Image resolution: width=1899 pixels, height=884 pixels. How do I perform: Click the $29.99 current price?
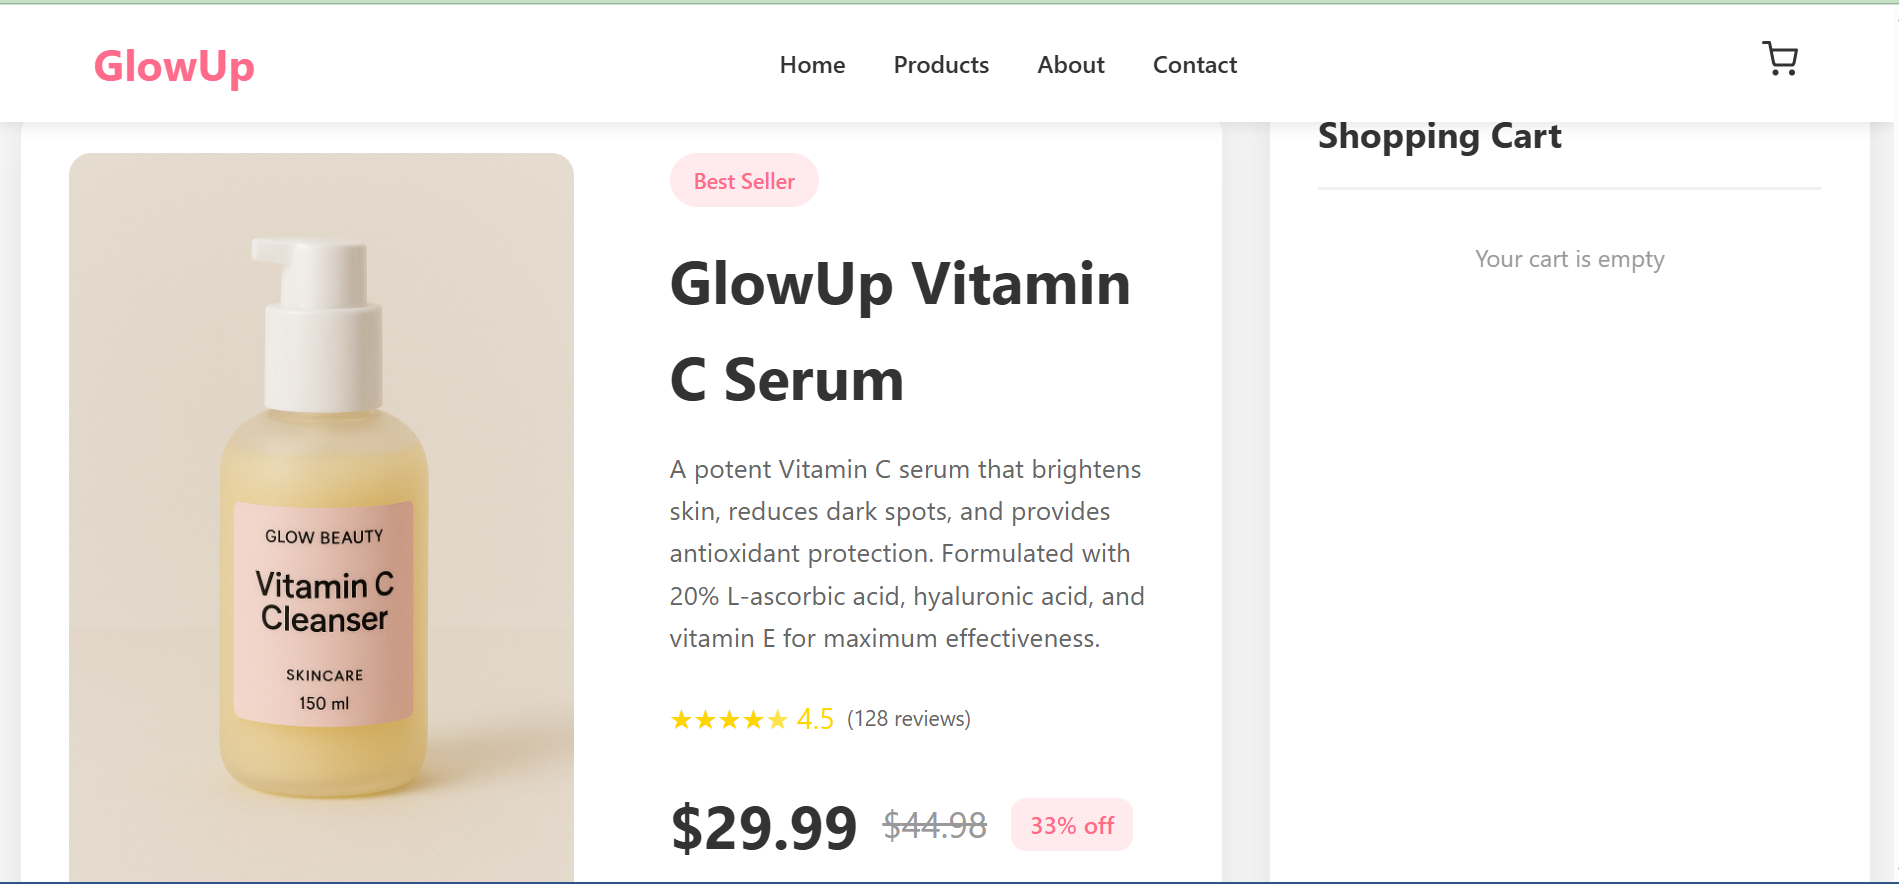764,828
